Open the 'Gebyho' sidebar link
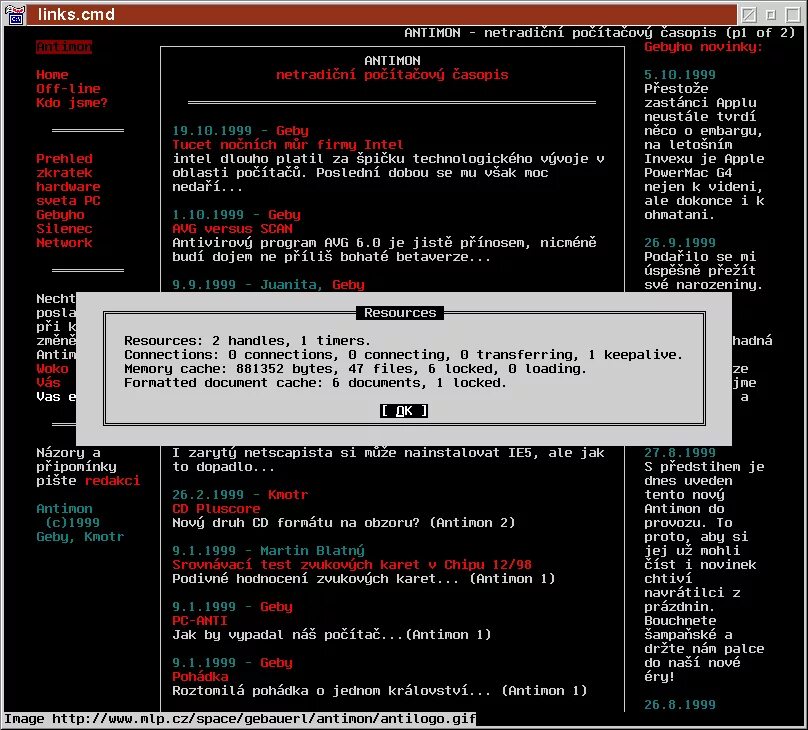Screen dimensions: 808x730 (x=60, y=215)
